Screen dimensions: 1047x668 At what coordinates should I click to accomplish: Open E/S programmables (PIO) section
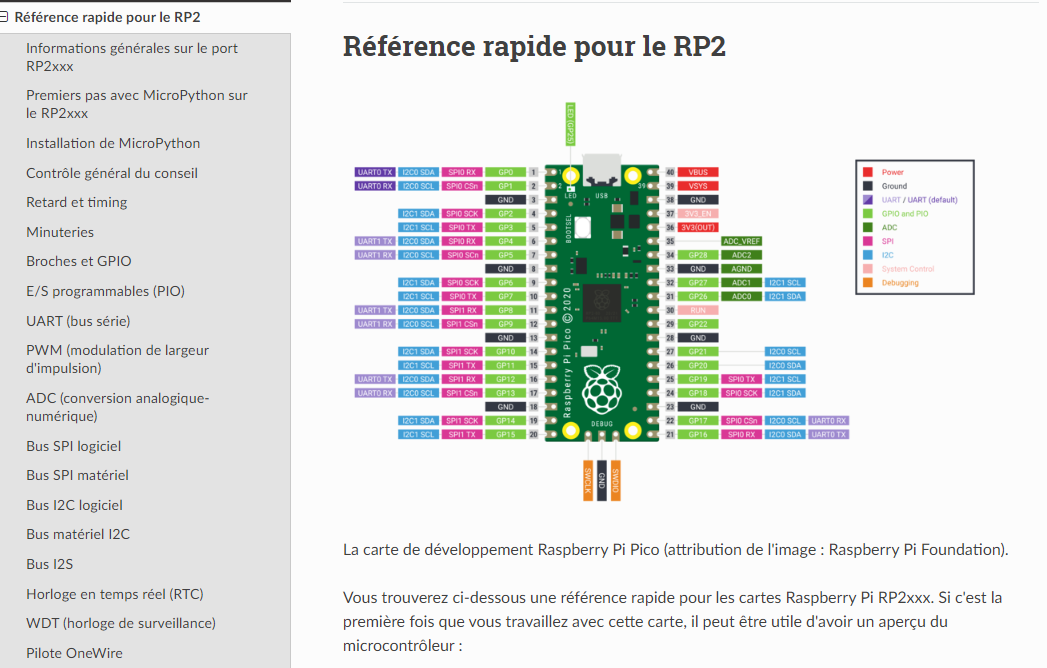tap(106, 291)
